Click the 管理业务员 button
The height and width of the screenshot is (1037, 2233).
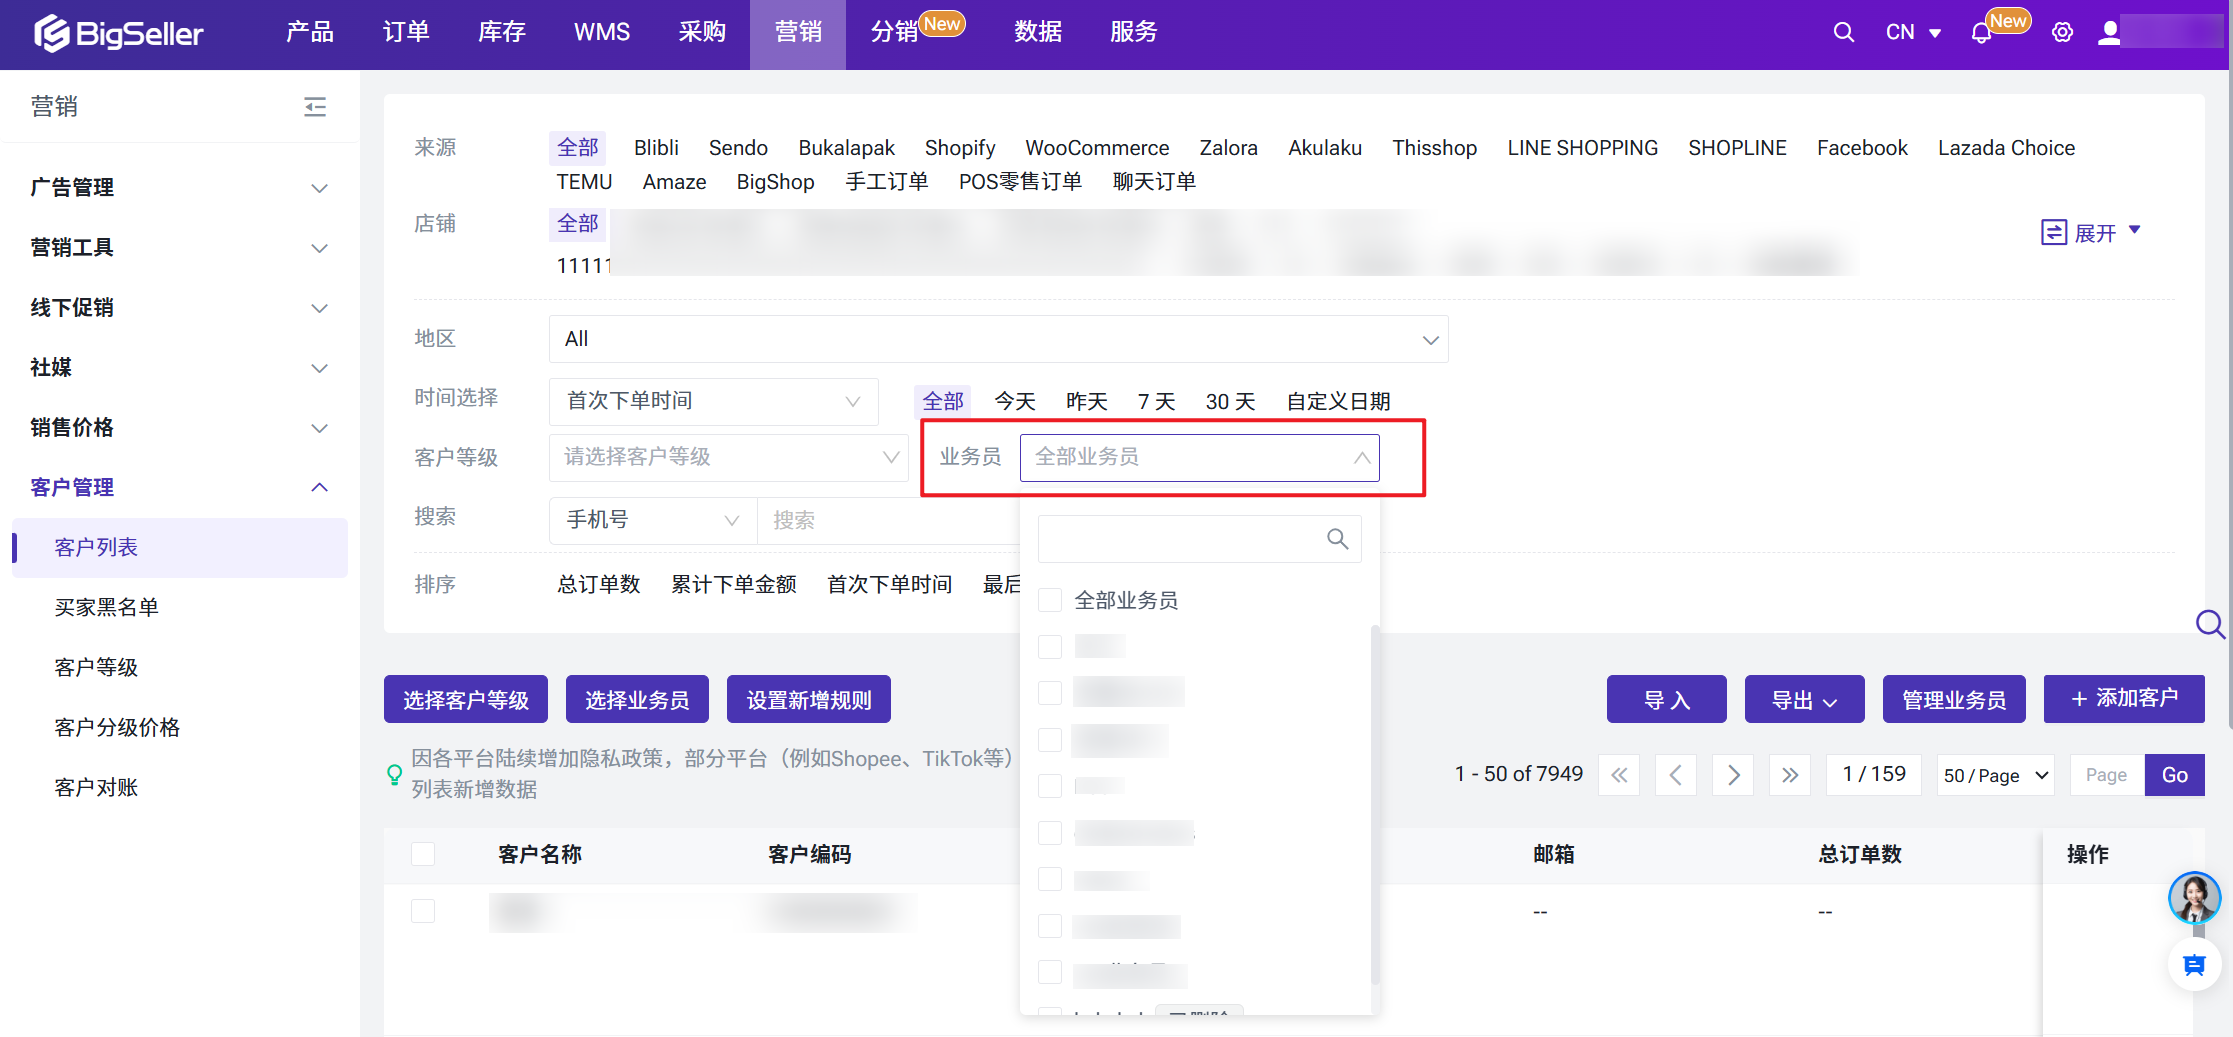pyautogui.click(x=1953, y=699)
